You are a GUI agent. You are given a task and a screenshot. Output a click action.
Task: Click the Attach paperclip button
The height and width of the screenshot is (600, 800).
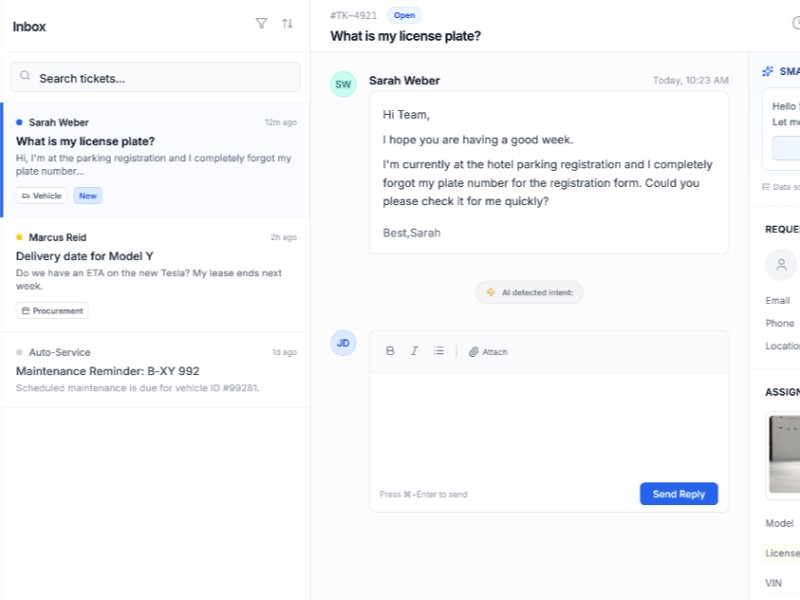pyautogui.click(x=488, y=352)
